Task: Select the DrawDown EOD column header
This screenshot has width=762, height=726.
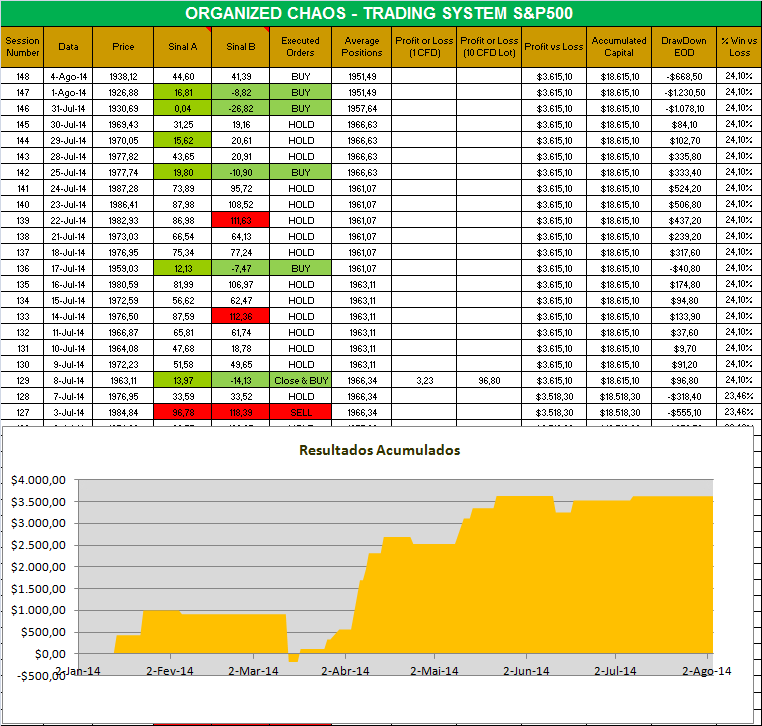Action: pyautogui.click(x=684, y=47)
